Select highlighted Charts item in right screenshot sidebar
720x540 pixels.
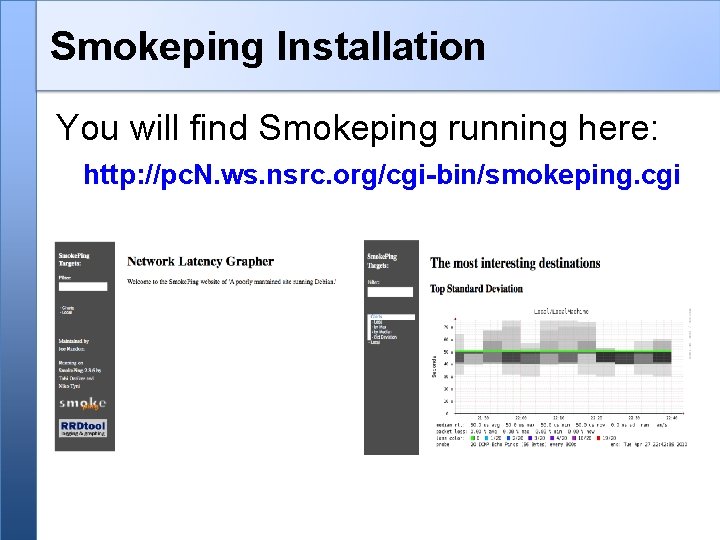392,317
